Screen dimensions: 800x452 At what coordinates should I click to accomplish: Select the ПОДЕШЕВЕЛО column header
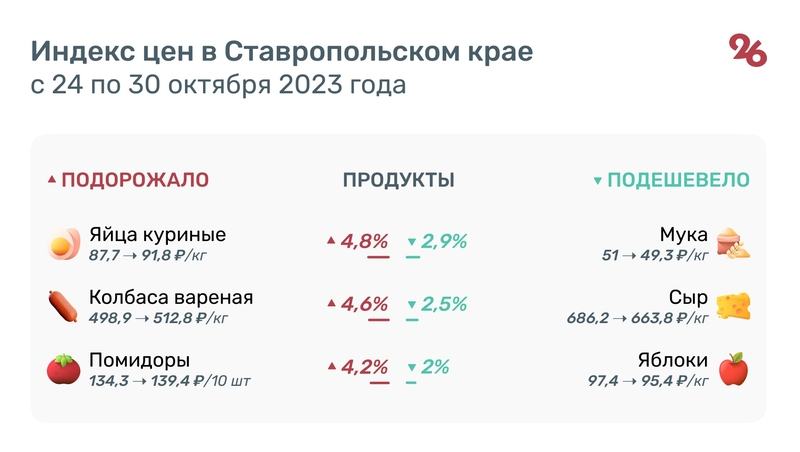679,180
